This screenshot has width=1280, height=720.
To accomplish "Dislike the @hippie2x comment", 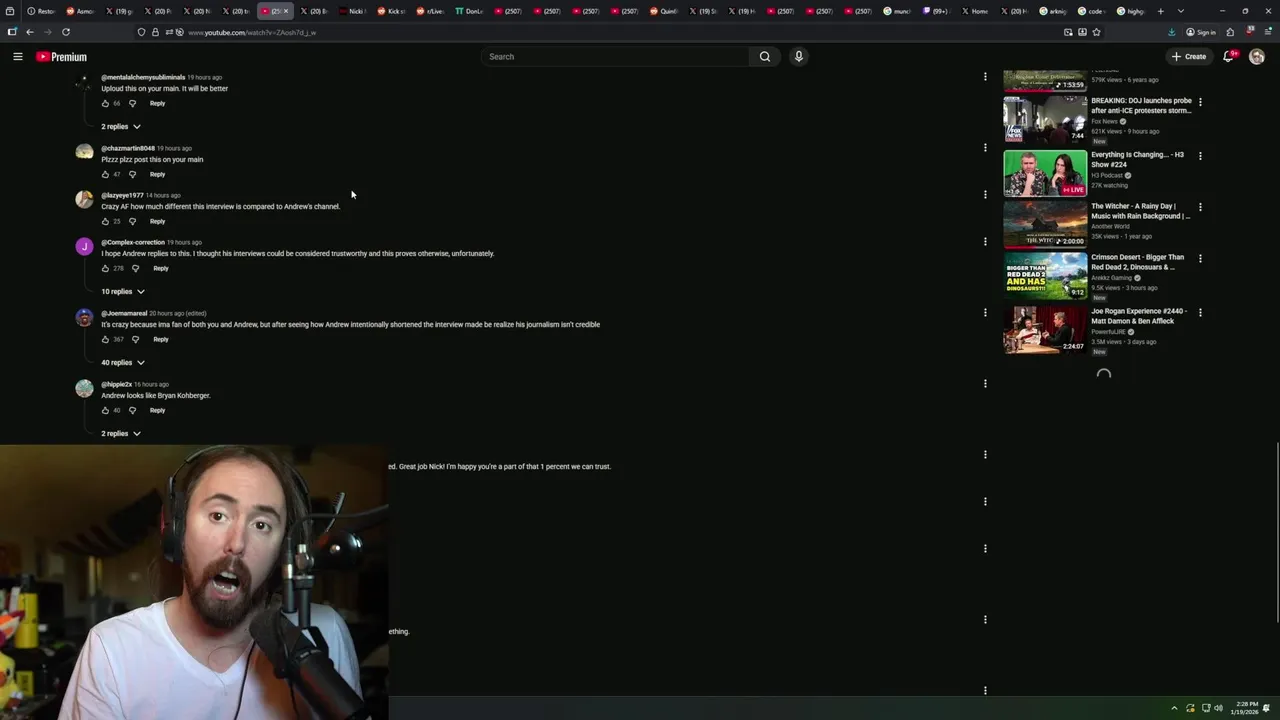I will (132, 410).
